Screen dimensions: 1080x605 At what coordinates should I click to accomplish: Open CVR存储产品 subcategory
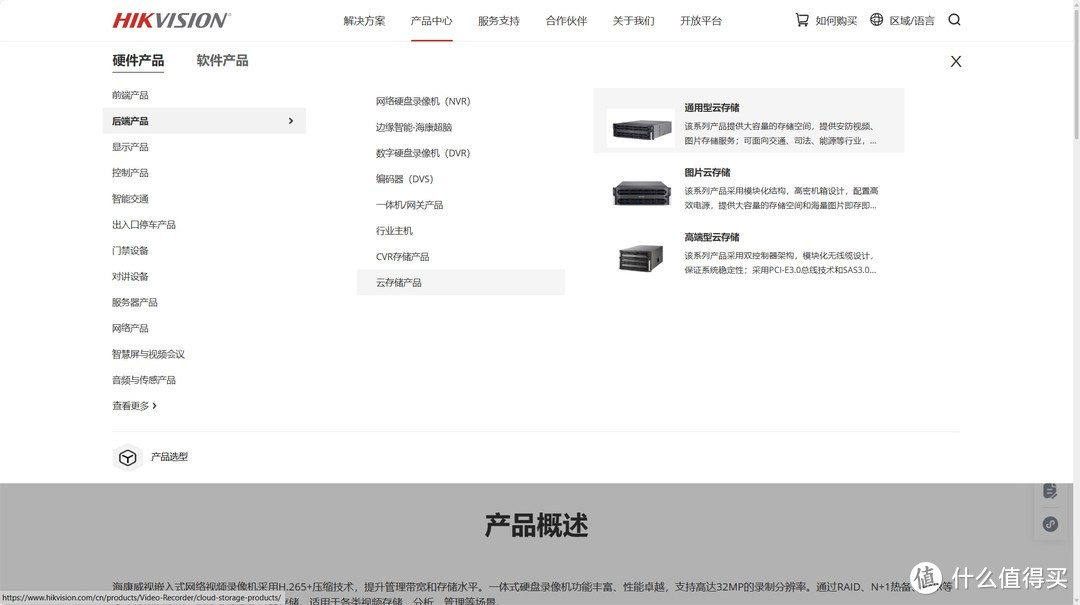click(x=402, y=256)
